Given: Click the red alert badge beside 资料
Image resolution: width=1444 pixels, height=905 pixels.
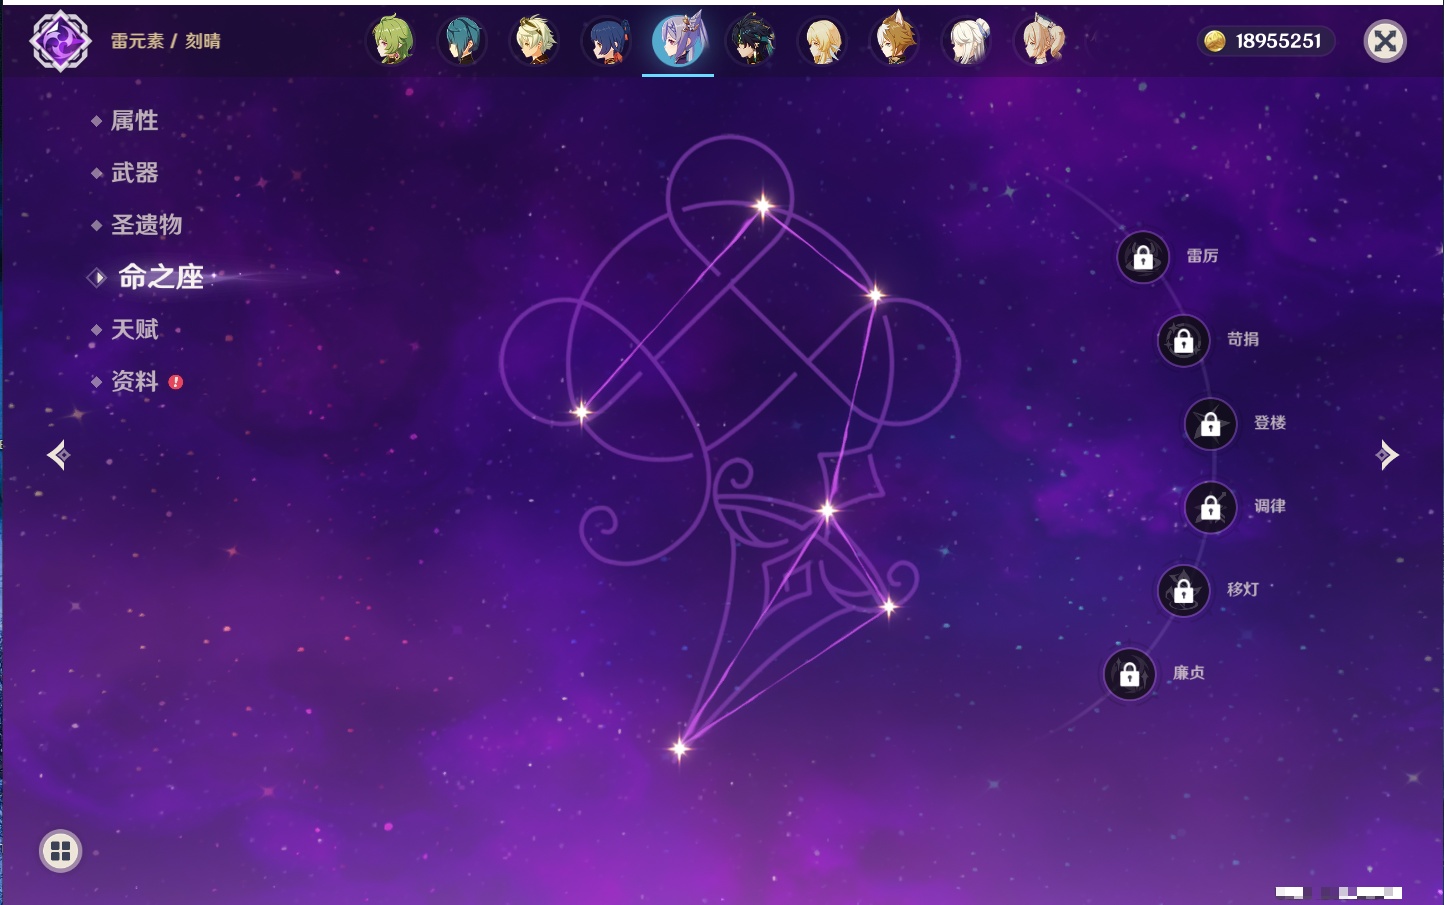Looking at the screenshot, I should coord(176,382).
